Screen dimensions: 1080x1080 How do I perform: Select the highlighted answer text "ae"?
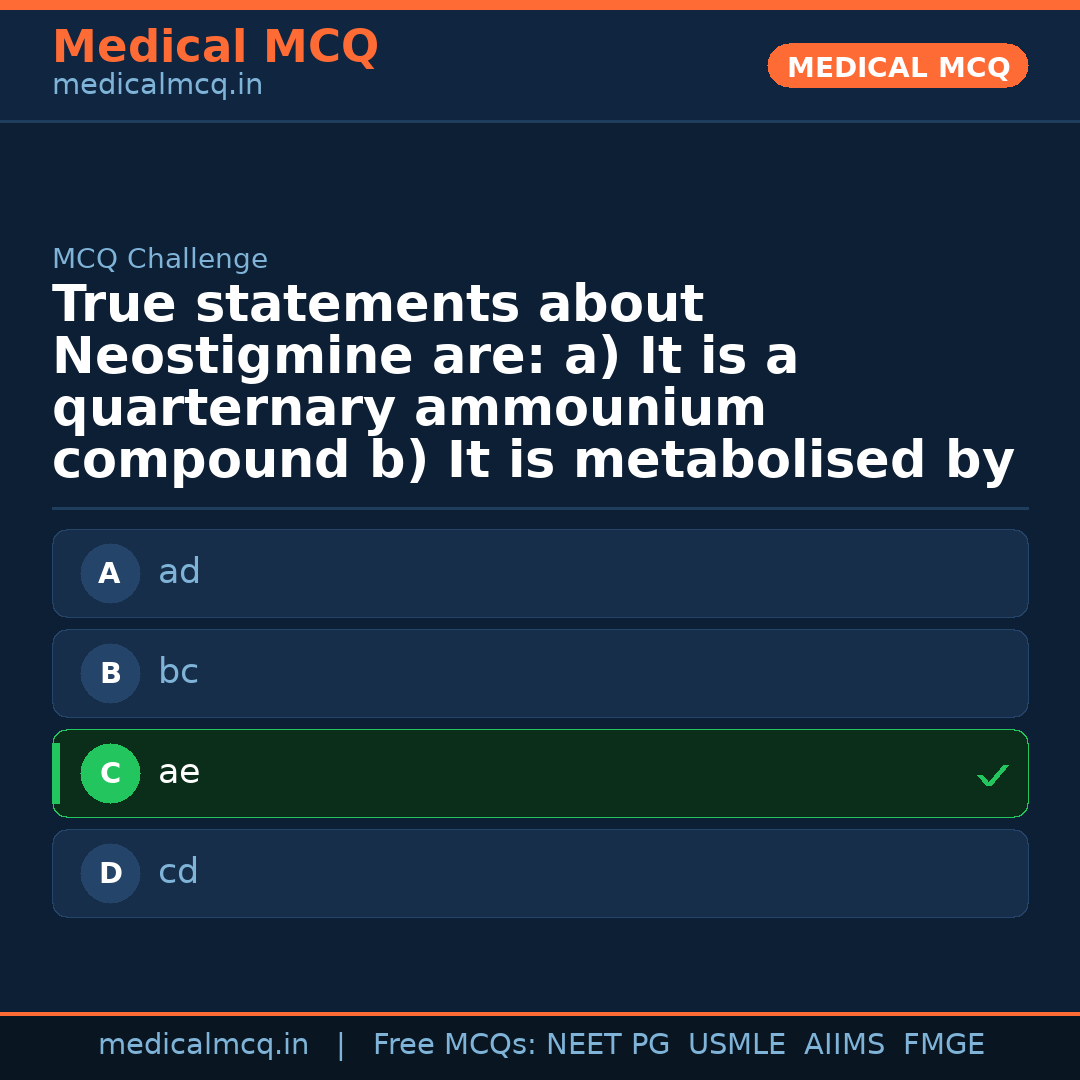[x=179, y=772]
